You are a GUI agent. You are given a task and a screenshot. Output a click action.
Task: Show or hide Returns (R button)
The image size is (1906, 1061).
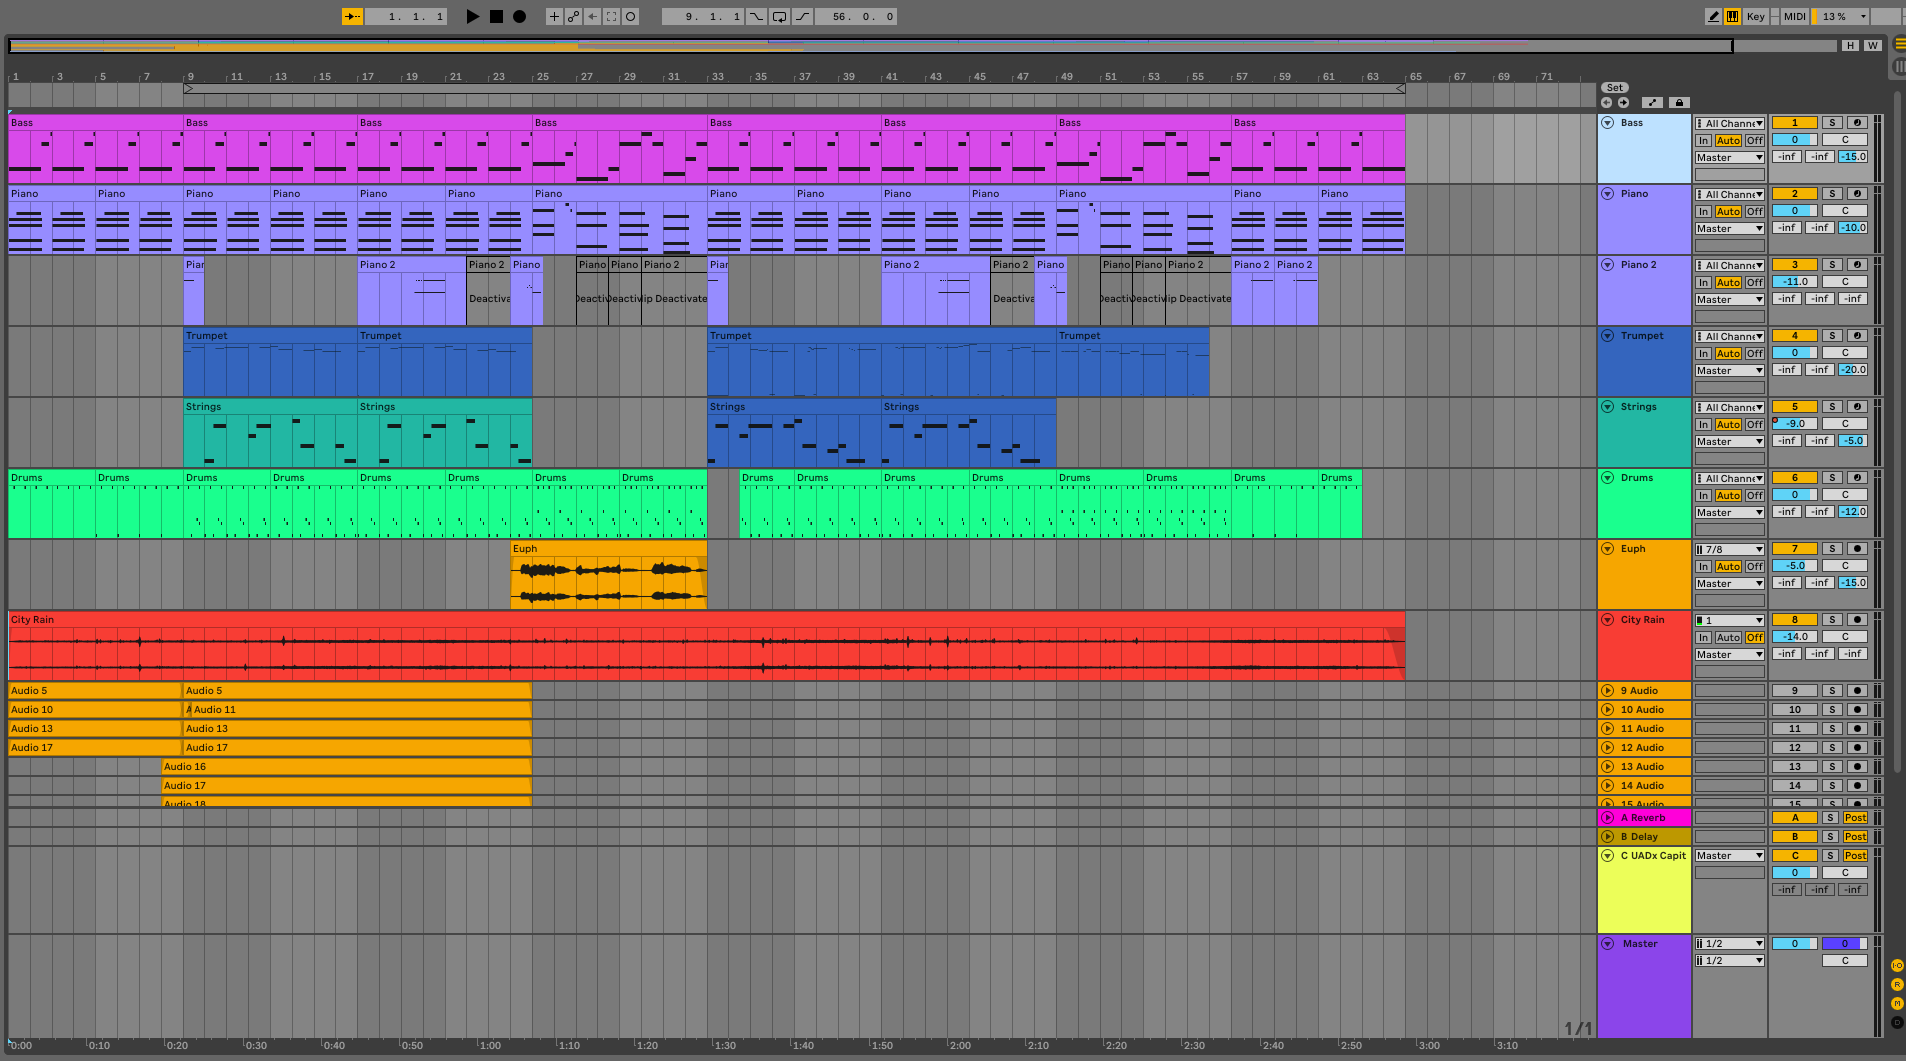(x=1897, y=984)
